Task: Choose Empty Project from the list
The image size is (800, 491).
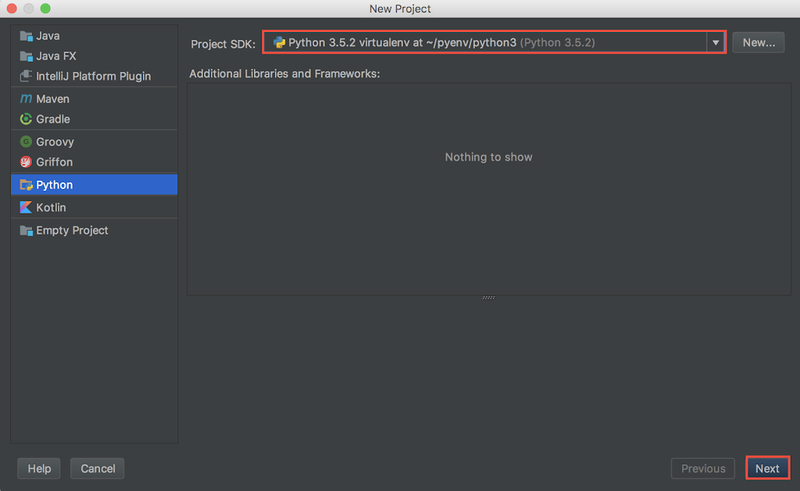Action: click(72, 230)
